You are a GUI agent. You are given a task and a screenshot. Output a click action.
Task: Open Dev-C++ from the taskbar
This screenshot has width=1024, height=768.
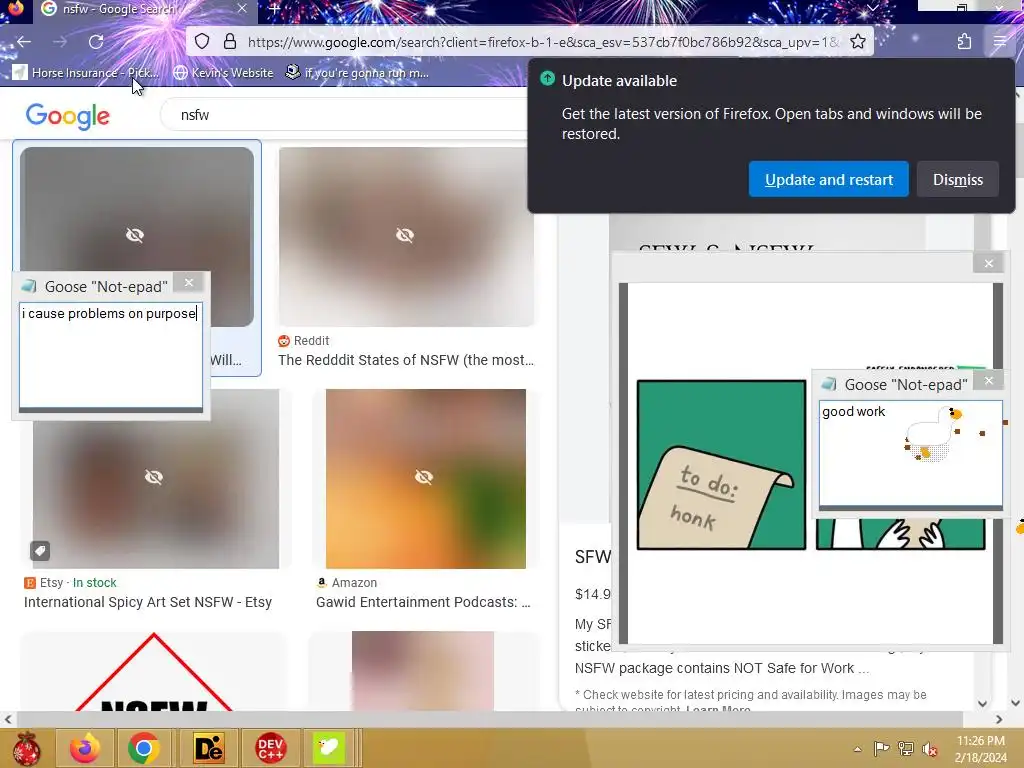pyautogui.click(x=270, y=748)
